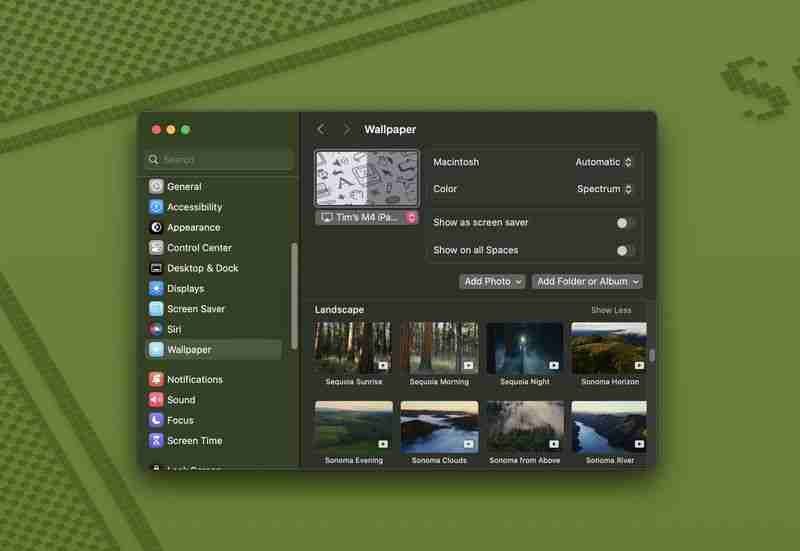Select Notifications in the sidebar
800x551 pixels.
pyautogui.click(x=215, y=379)
